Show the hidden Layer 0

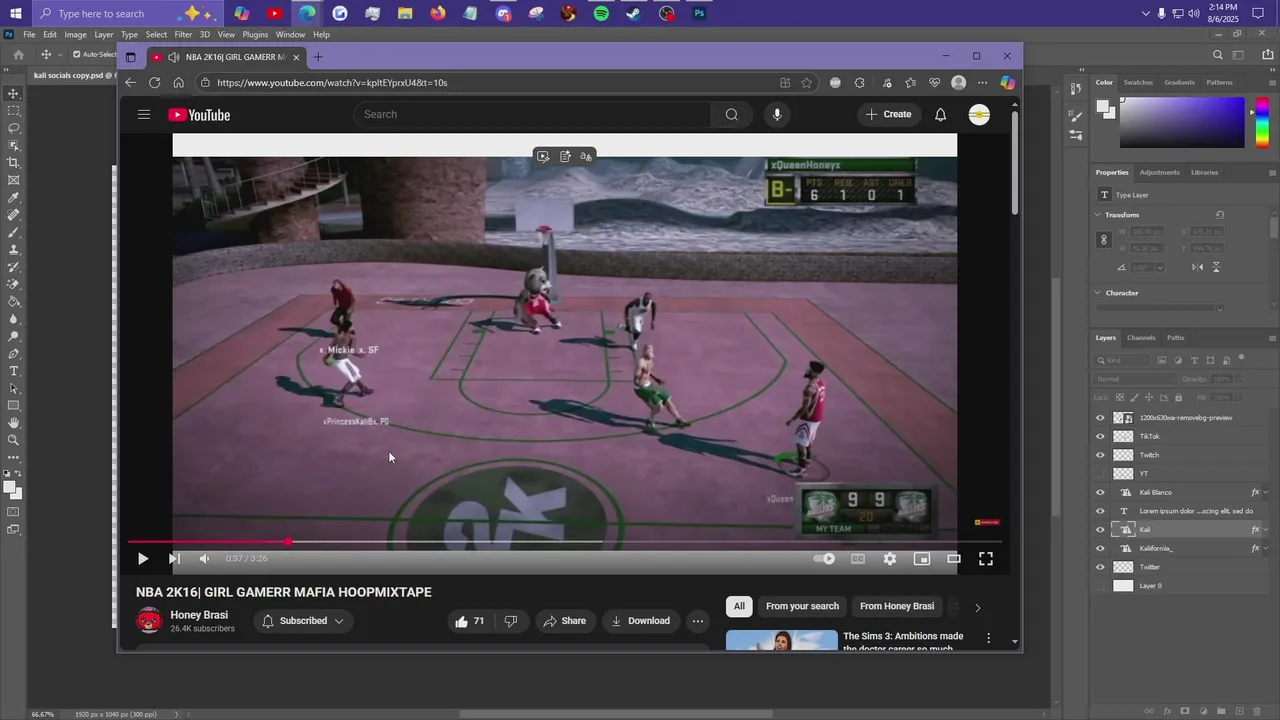coord(1100,586)
